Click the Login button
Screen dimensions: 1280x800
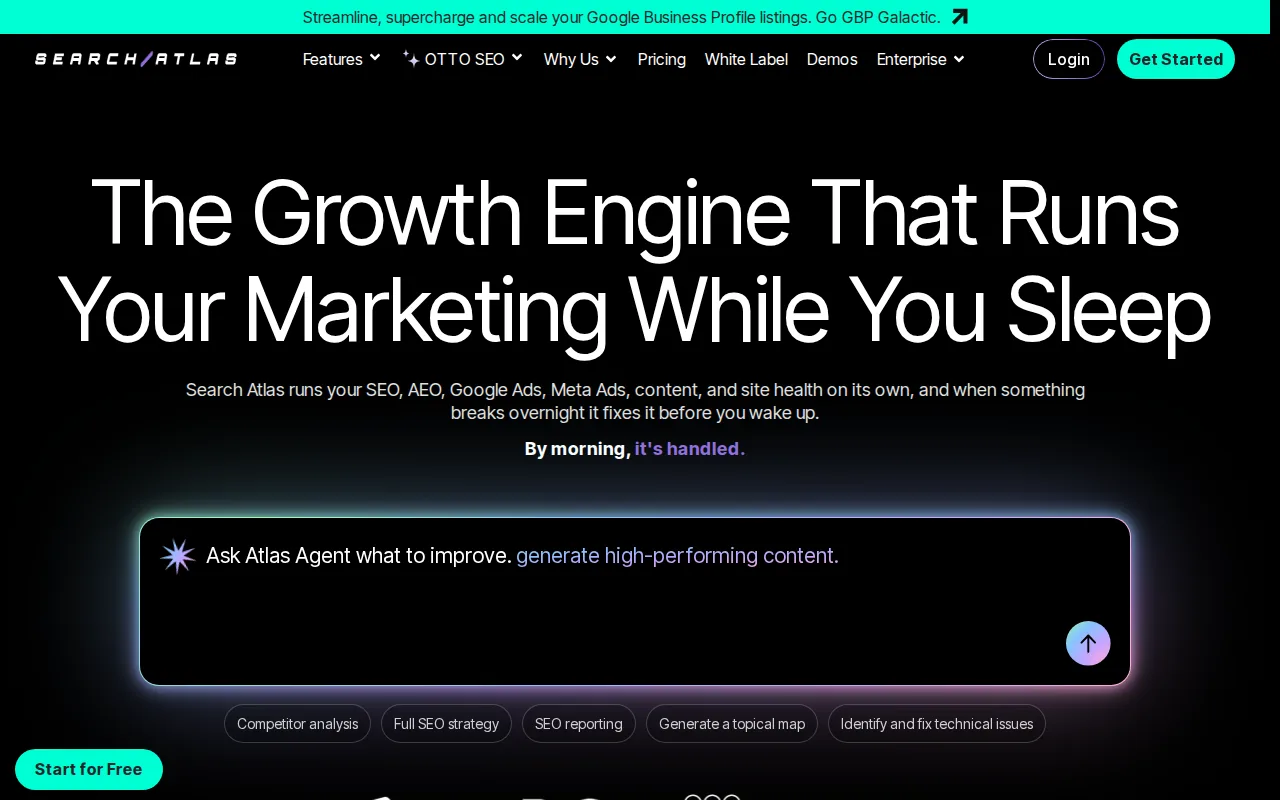[x=1069, y=59]
